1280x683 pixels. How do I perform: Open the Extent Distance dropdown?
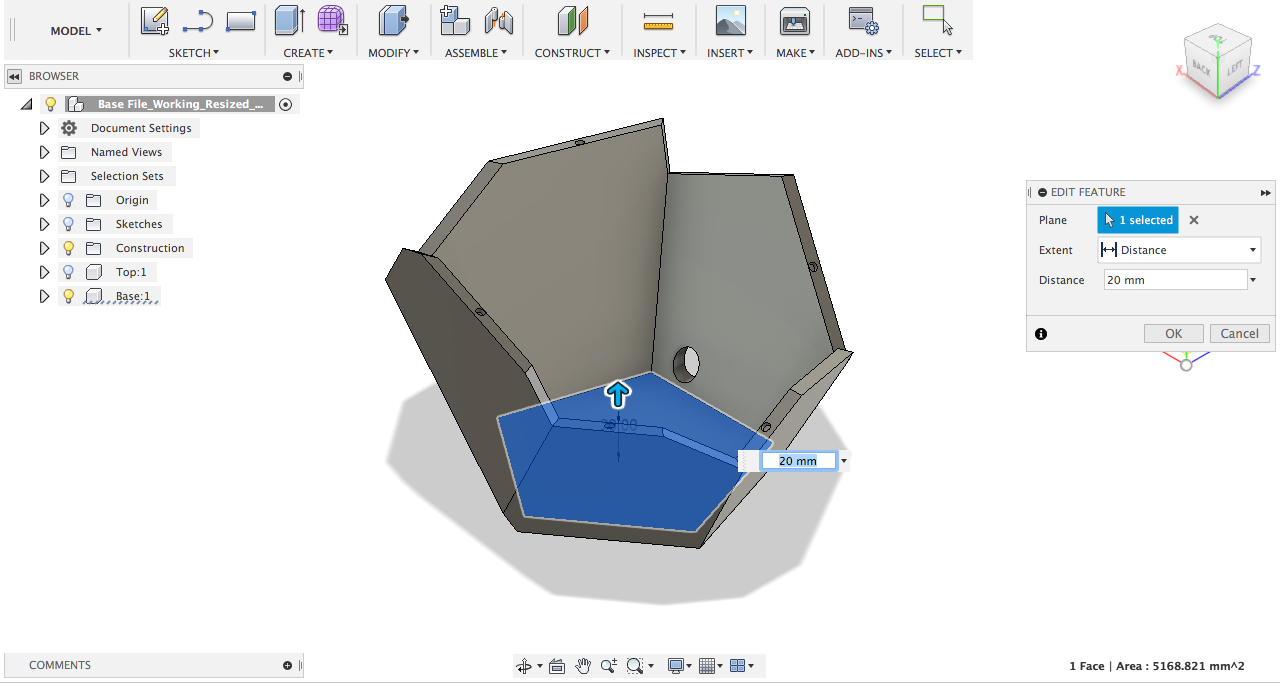pos(1179,250)
